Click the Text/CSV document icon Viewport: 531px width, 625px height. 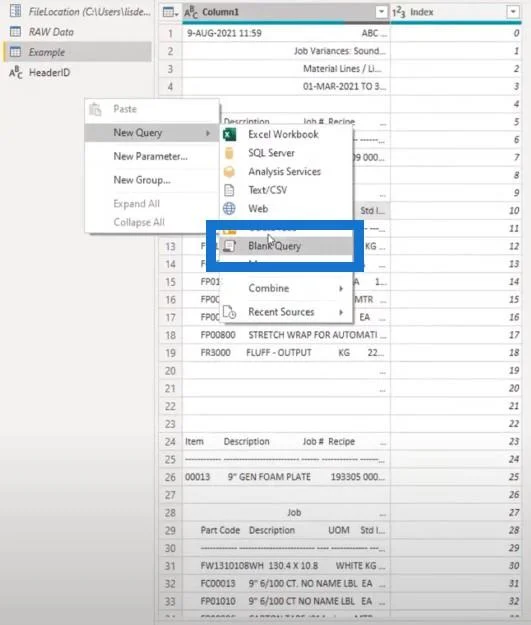point(229,190)
